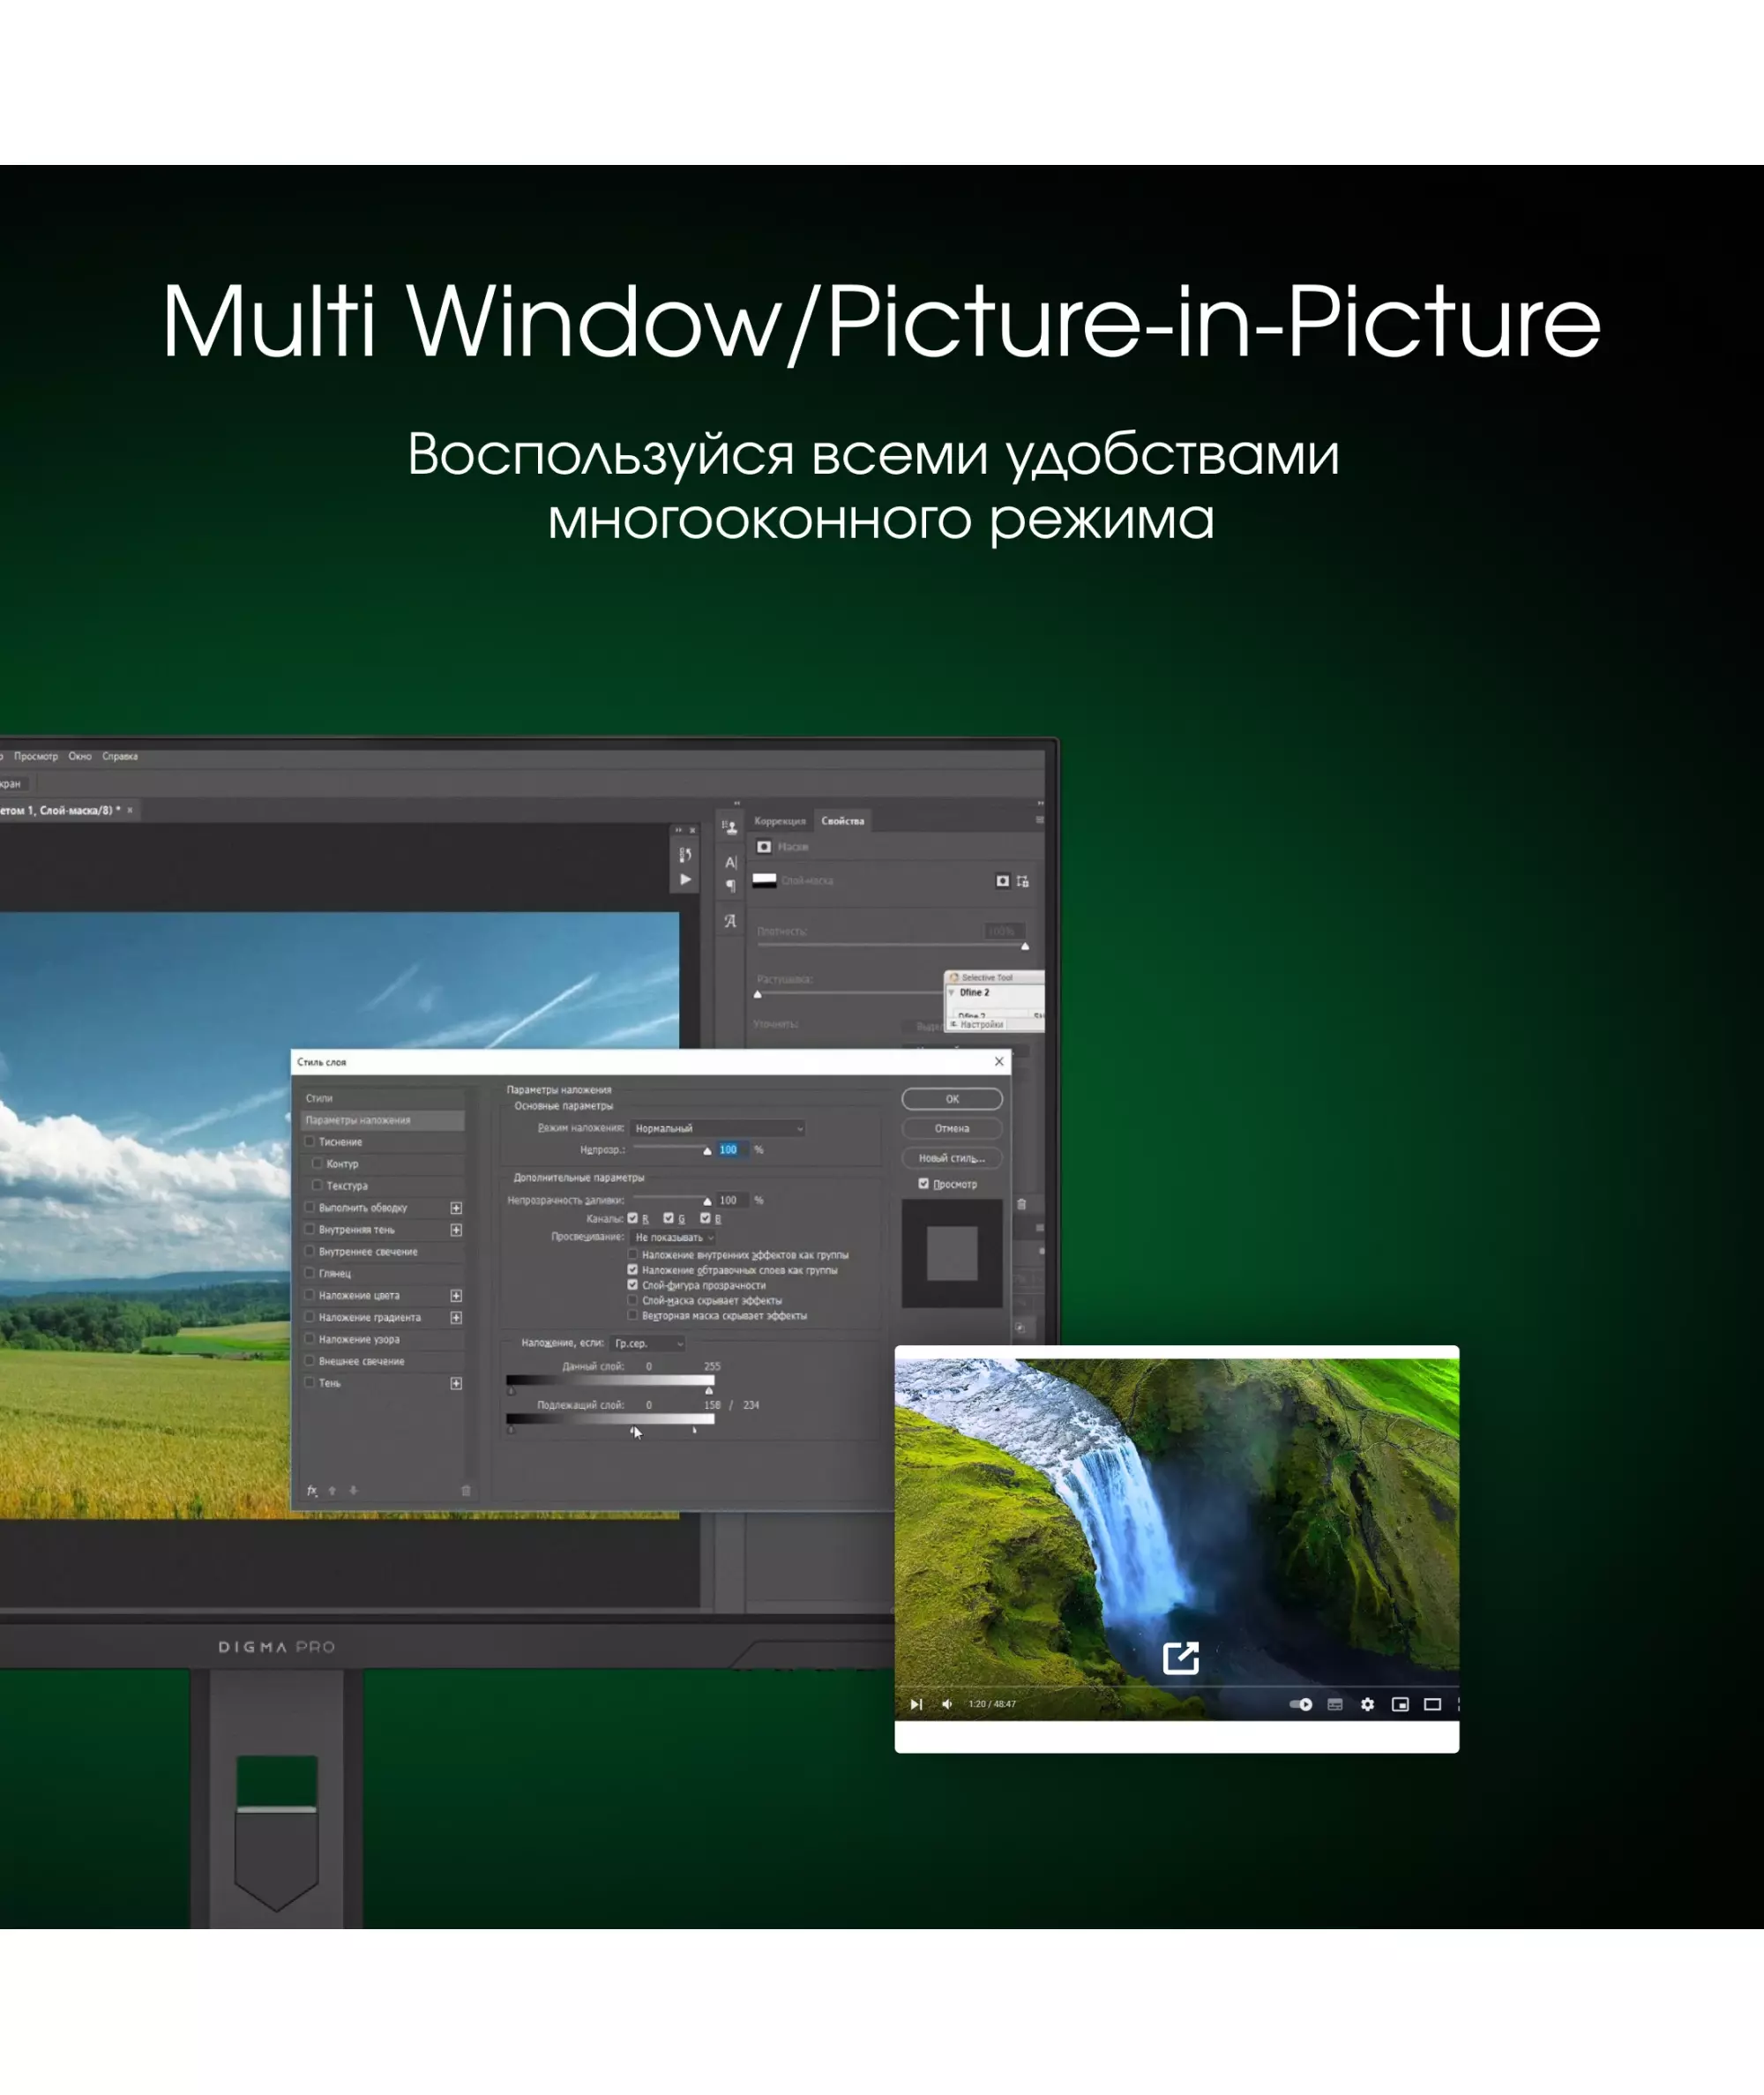Enable the Тиснение effect checkbox

pos(310,1141)
